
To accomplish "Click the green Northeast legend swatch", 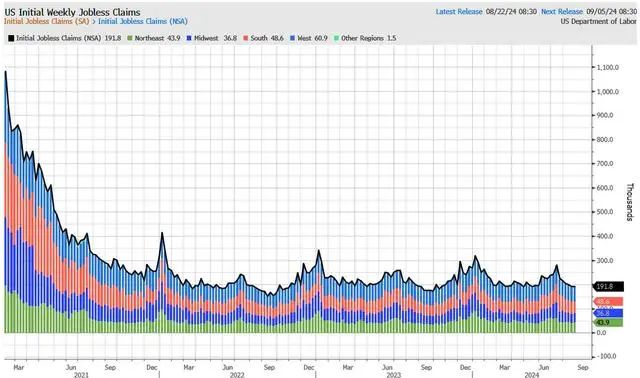I will pos(130,38).
